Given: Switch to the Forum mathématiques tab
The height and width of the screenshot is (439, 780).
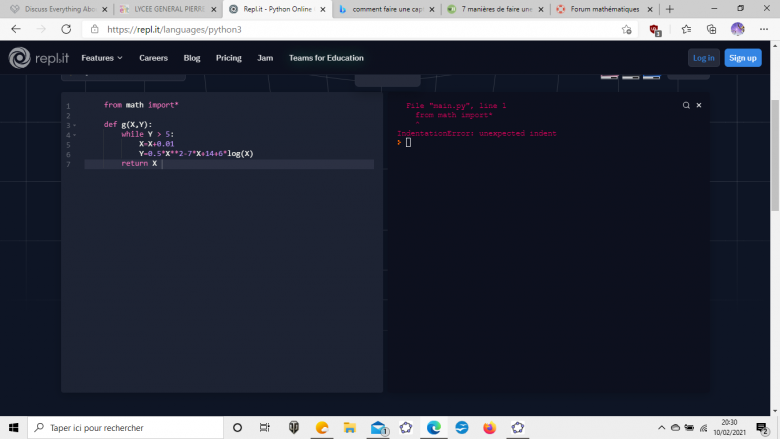Looking at the screenshot, I should pyautogui.click(x=604, y=9).
